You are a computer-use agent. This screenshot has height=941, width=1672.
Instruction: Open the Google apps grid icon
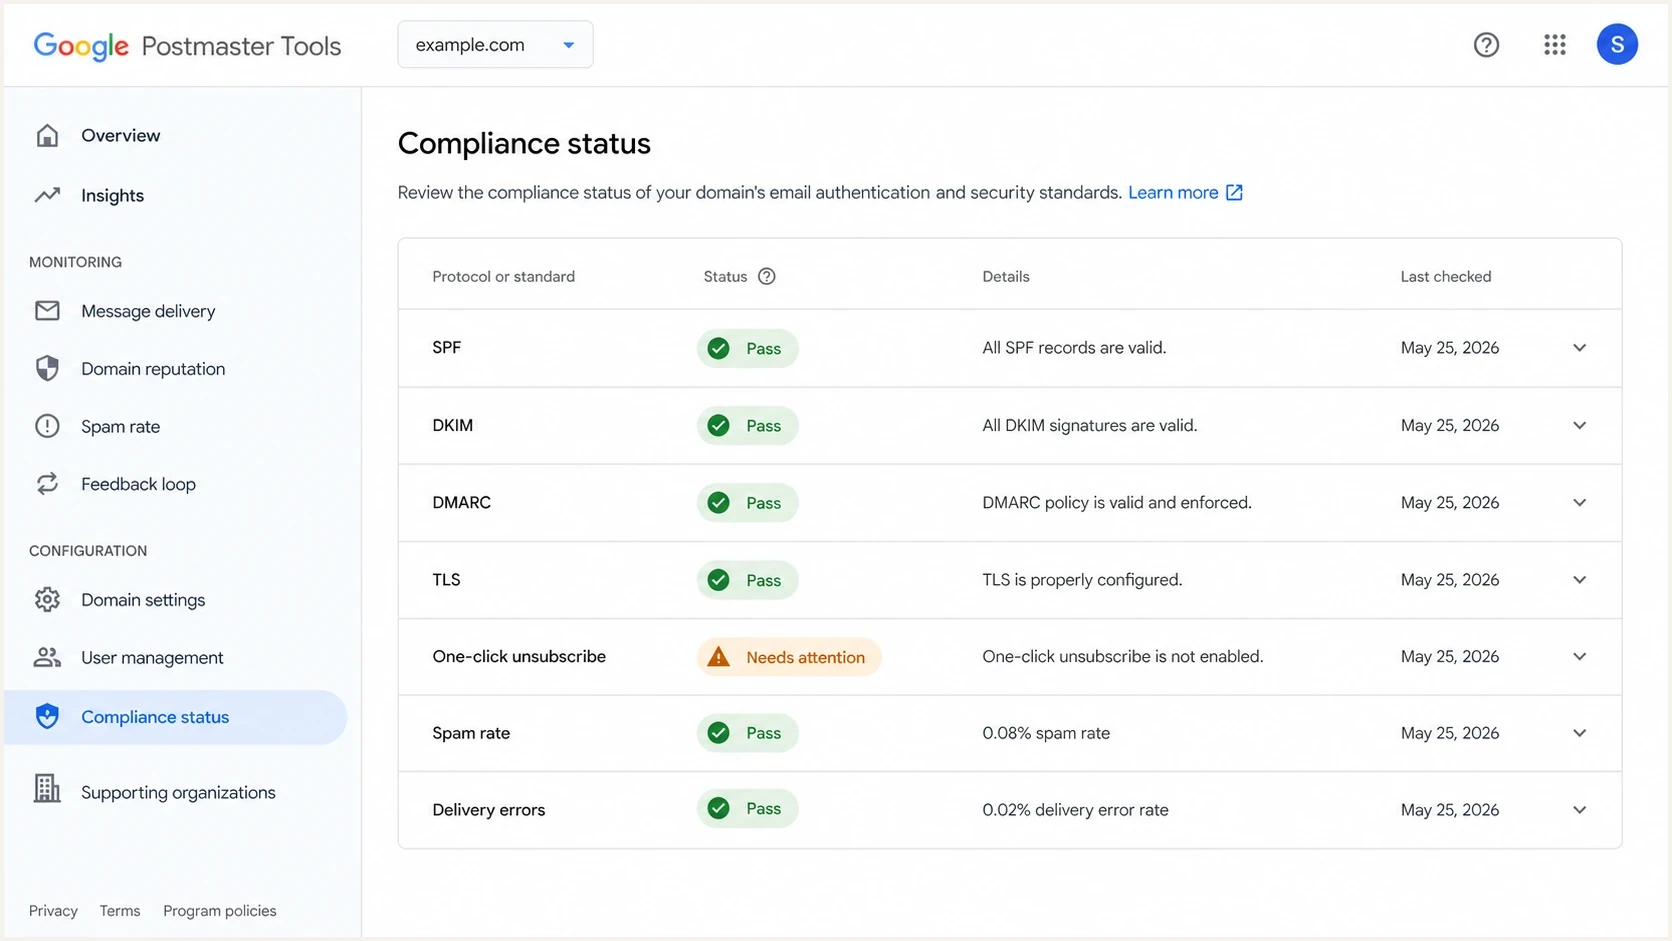coord(1554,45)
